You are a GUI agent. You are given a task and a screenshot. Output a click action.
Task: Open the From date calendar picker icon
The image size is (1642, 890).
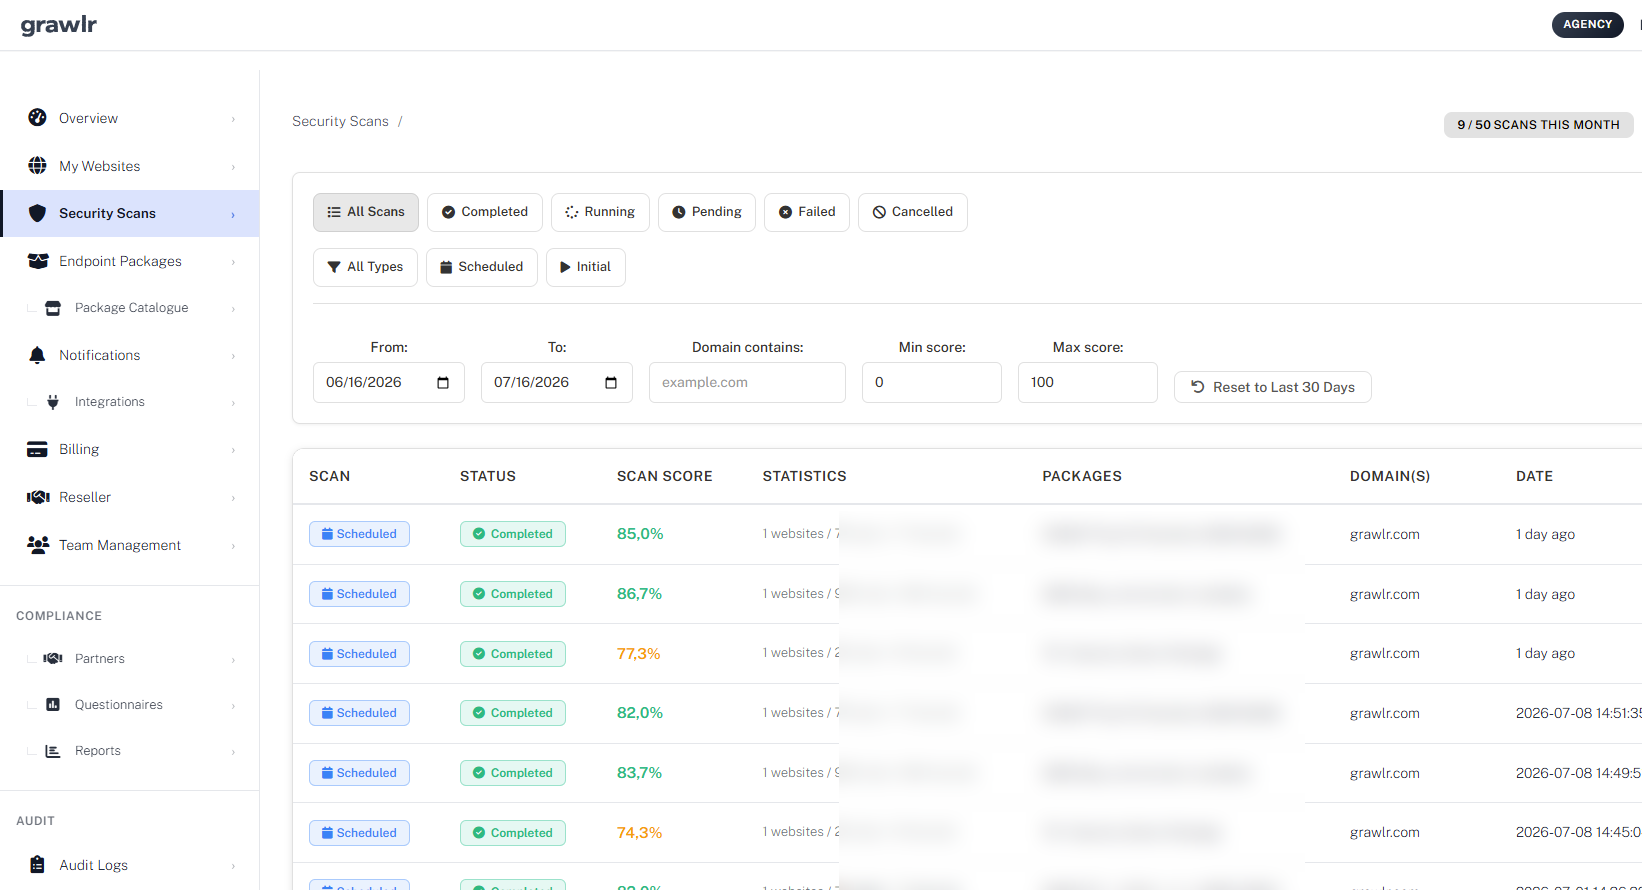(x=443, y=383)
